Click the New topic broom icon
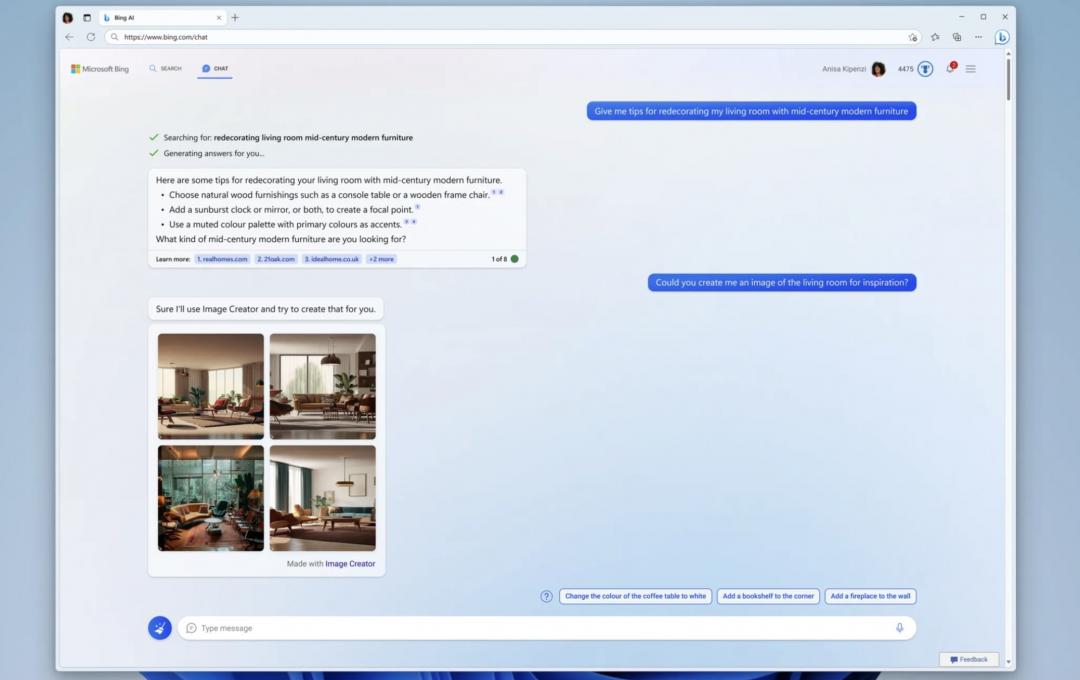This screenshot has height=680, width=1080. coord(160,628)
